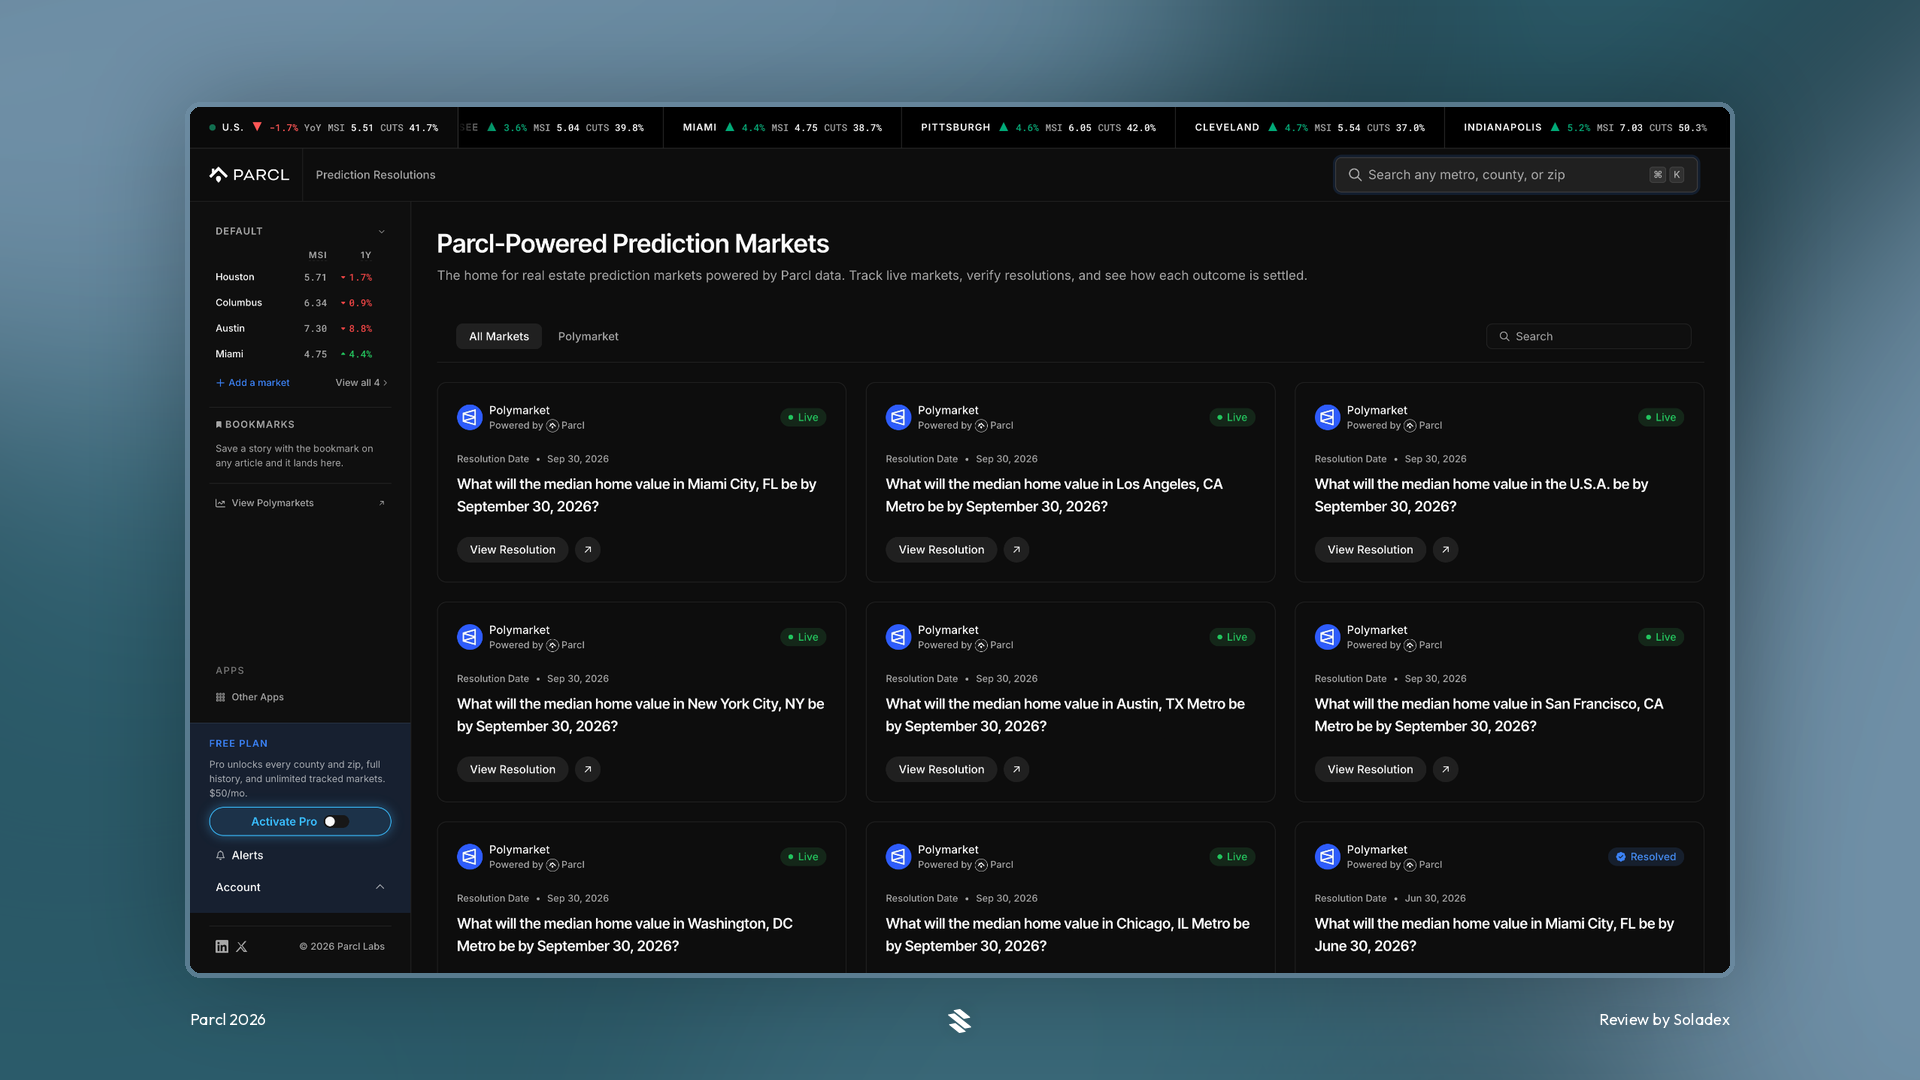Toggle the Activate Pro switch
This screenshot has height=1080, width=1920.
336,822
